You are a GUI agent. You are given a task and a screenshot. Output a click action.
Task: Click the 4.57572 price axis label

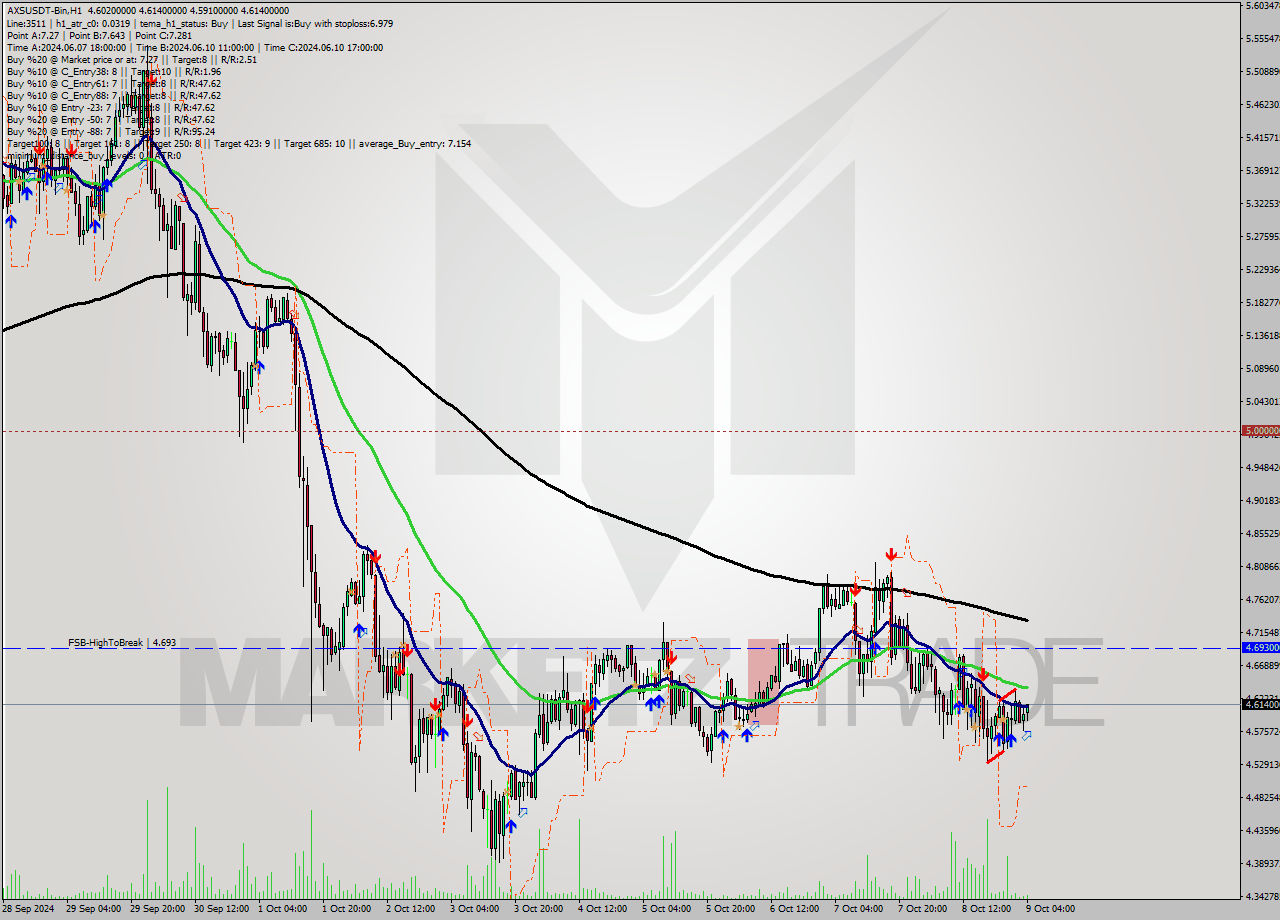[x=1262, y=731]
